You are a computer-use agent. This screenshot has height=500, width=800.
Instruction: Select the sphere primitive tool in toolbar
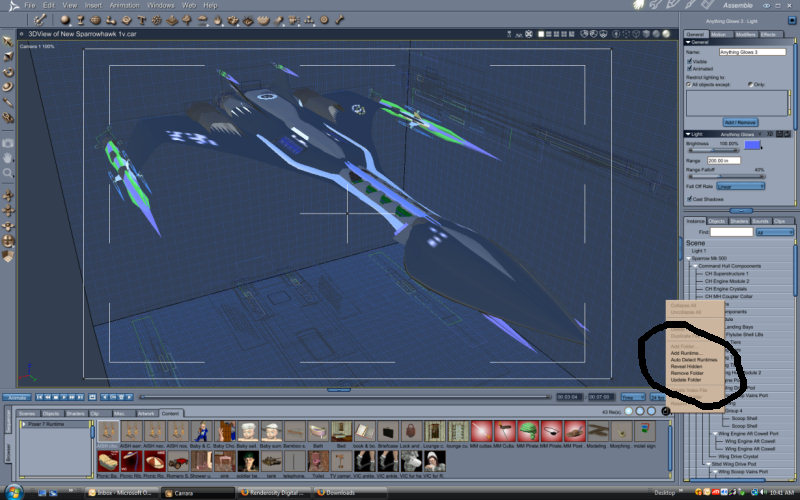64,19
